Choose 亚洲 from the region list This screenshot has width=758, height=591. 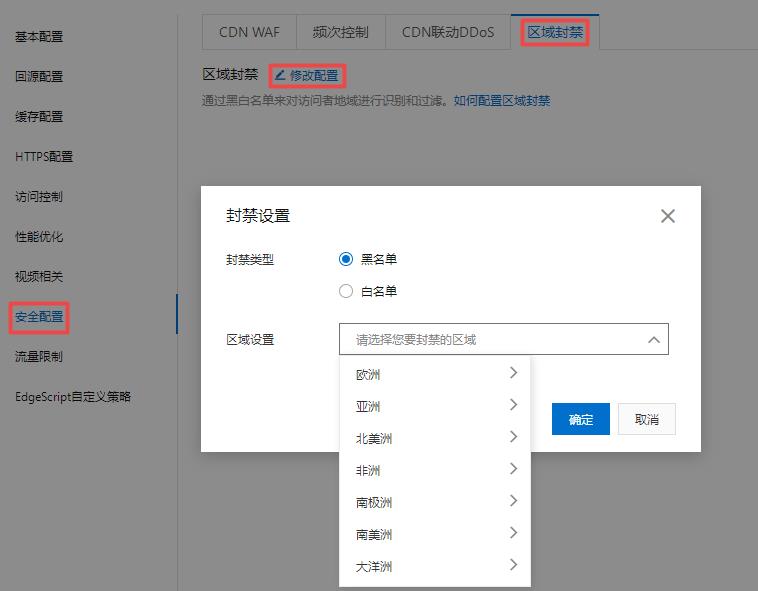click(435, 406)
